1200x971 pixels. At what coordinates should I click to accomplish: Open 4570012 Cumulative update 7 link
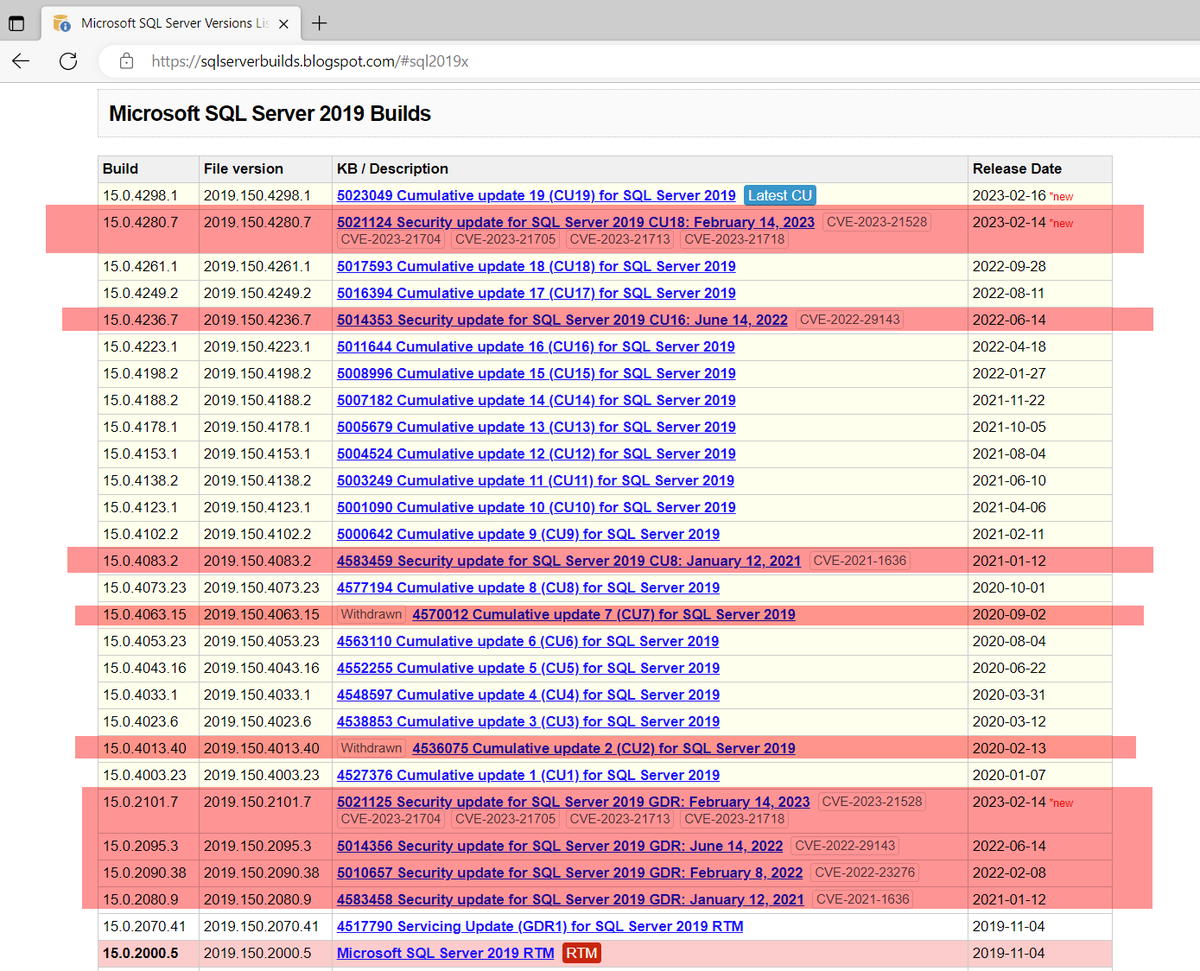[604, 614]
